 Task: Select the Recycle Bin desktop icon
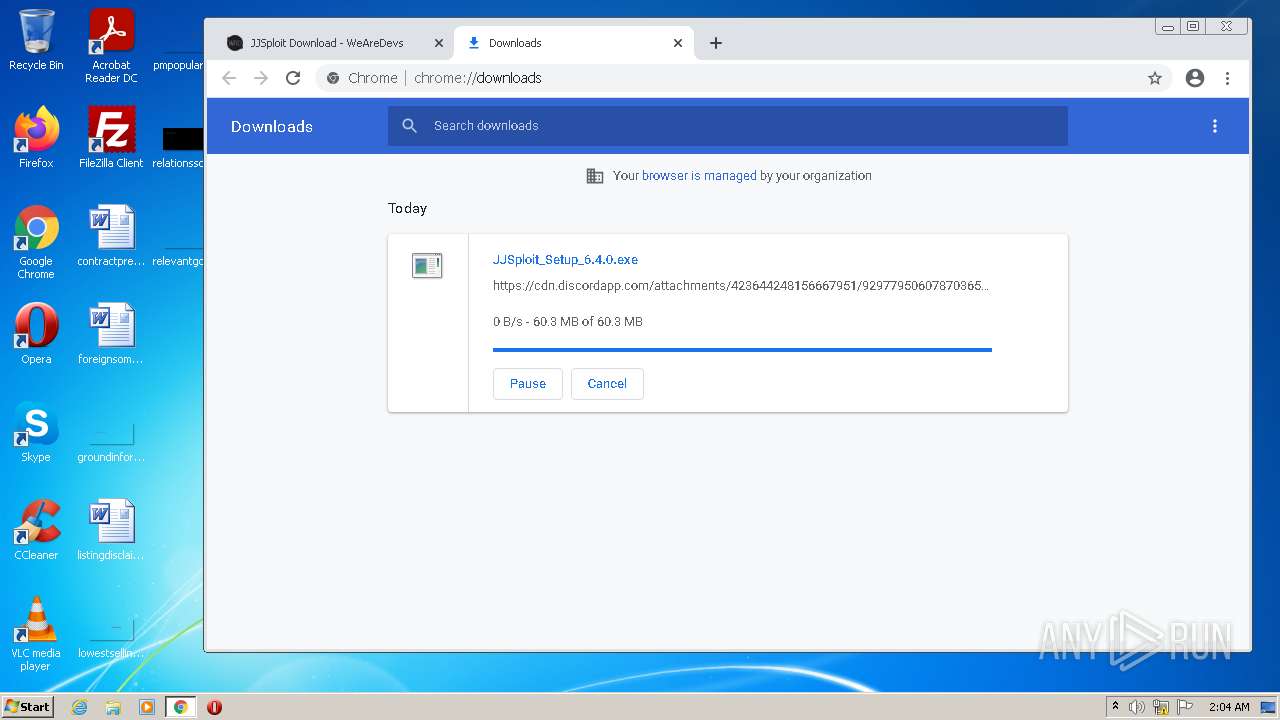click(36, 42)
